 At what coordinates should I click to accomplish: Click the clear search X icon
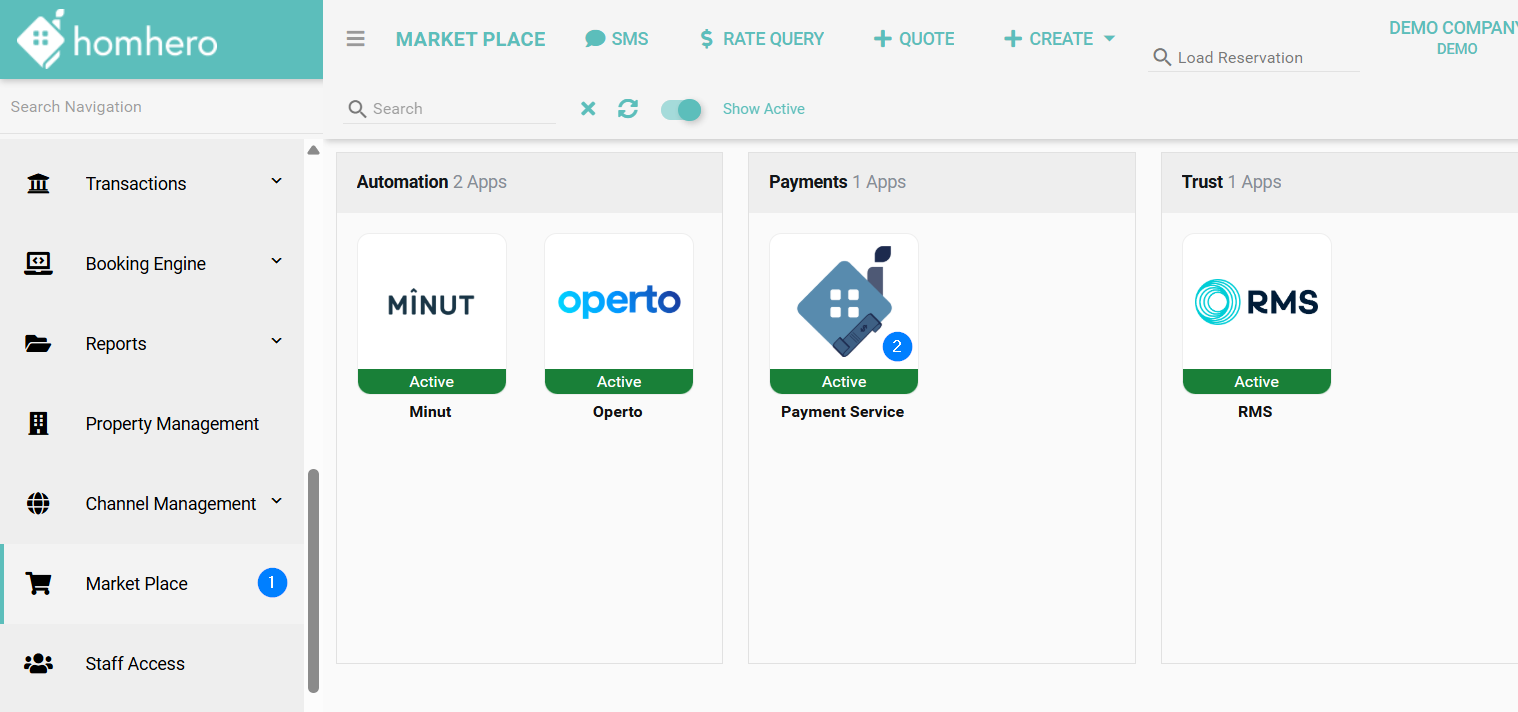click(588, 109)
